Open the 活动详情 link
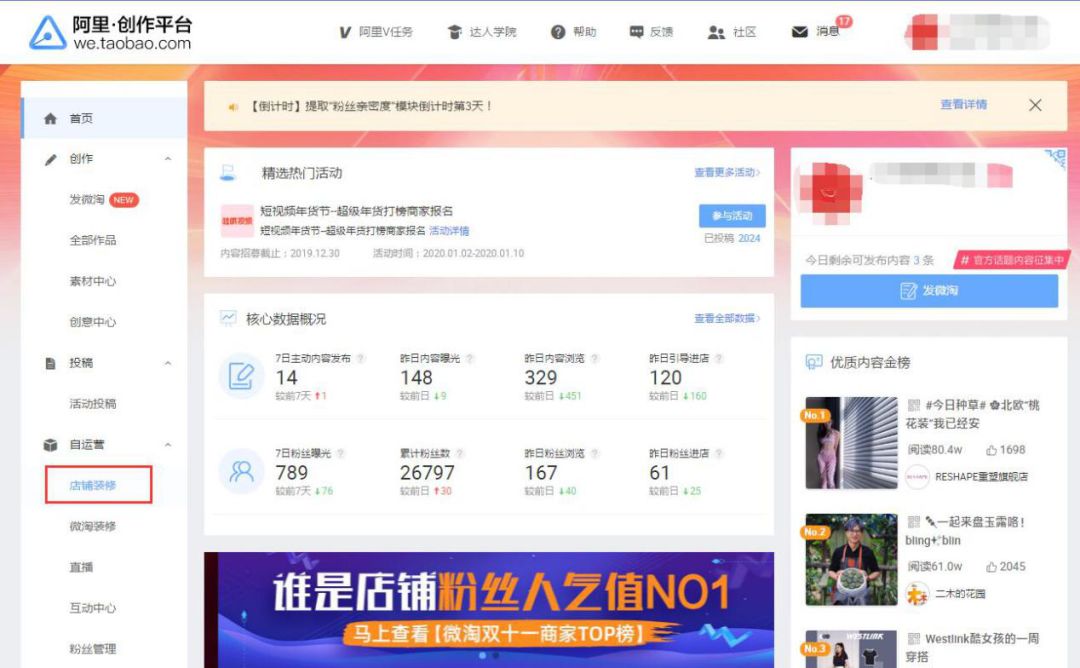The height and width of the screenshot is (668, 1080). (449, 231)
